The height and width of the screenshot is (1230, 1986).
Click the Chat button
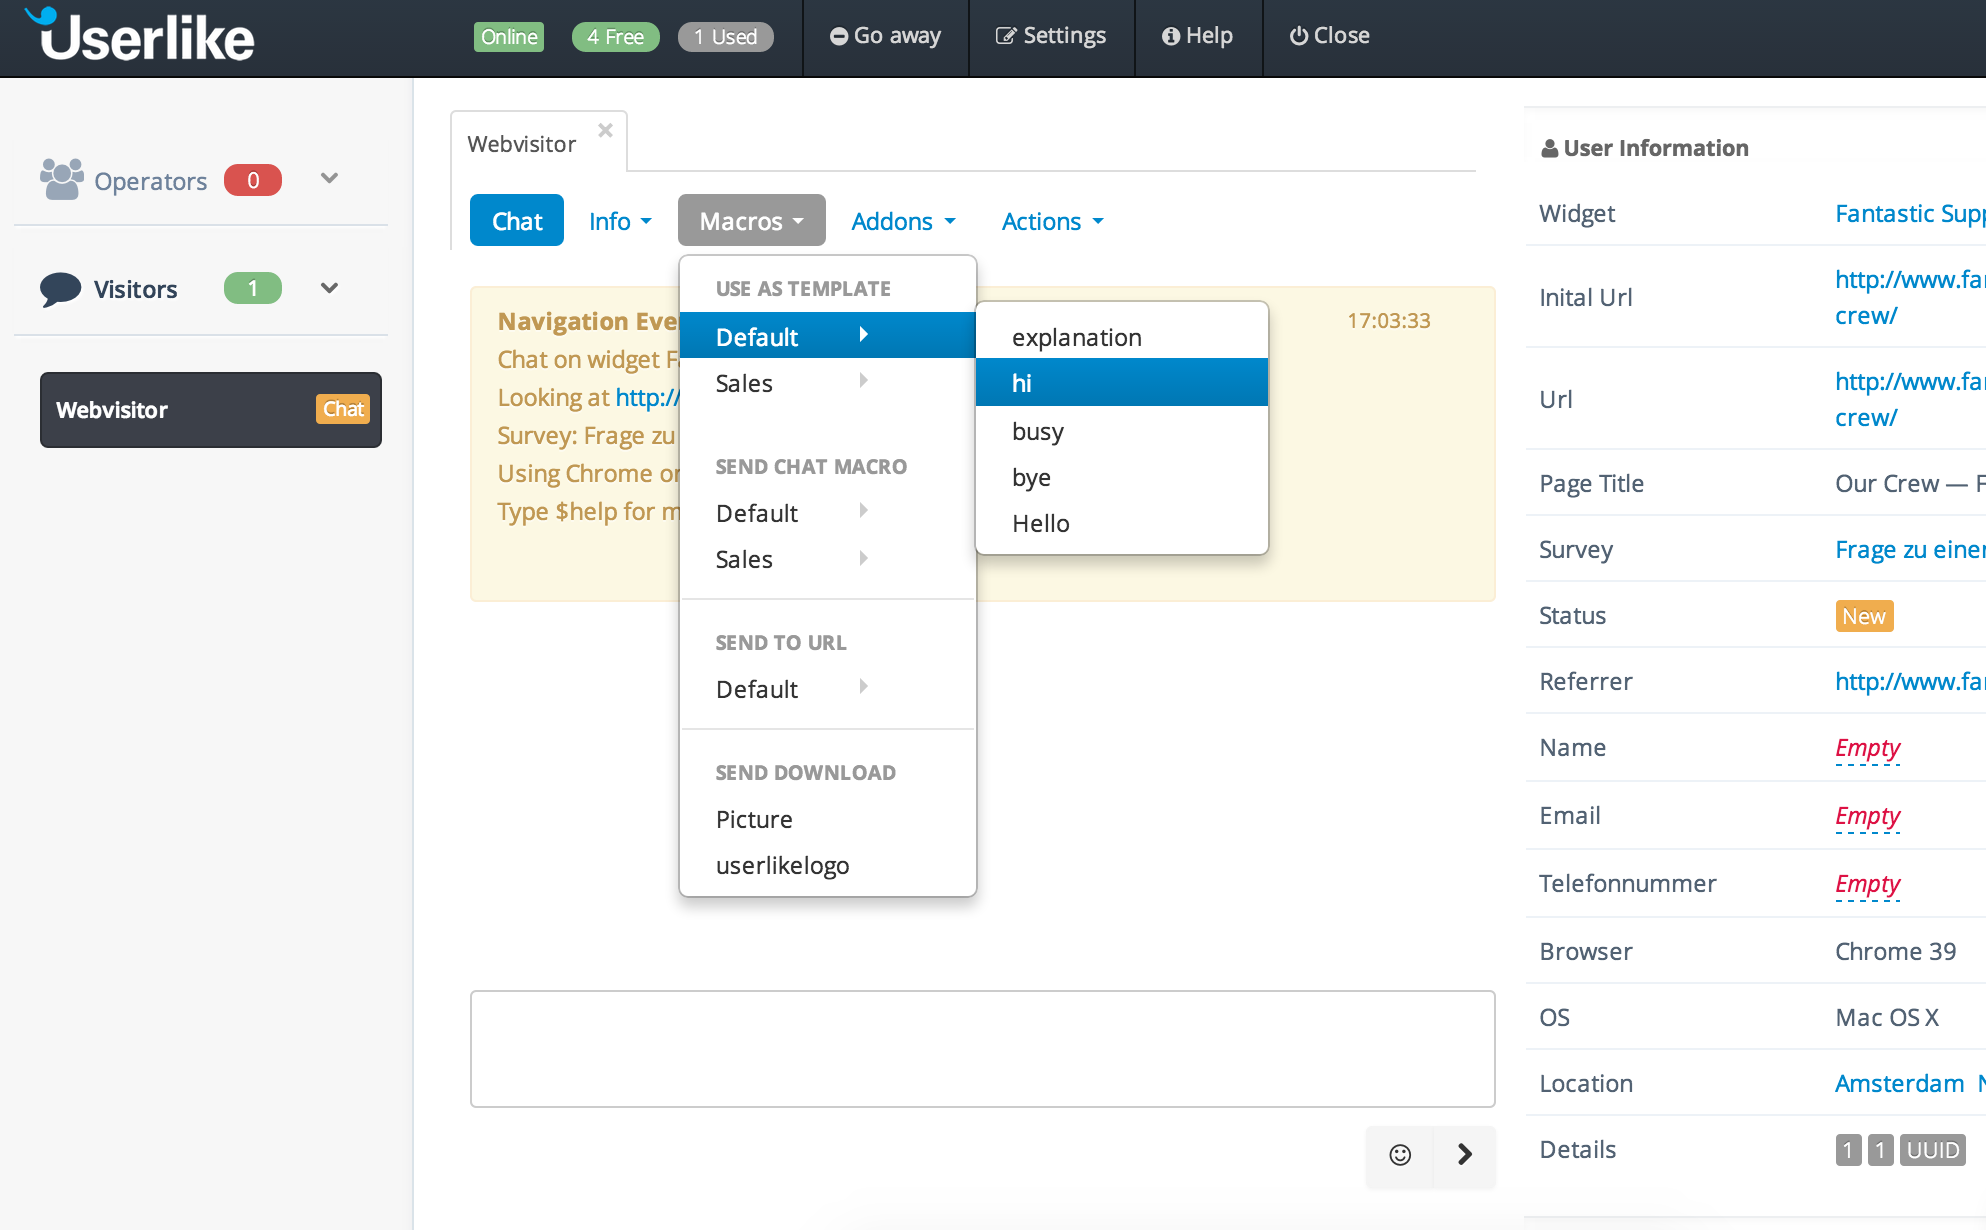tap(517, 220)
